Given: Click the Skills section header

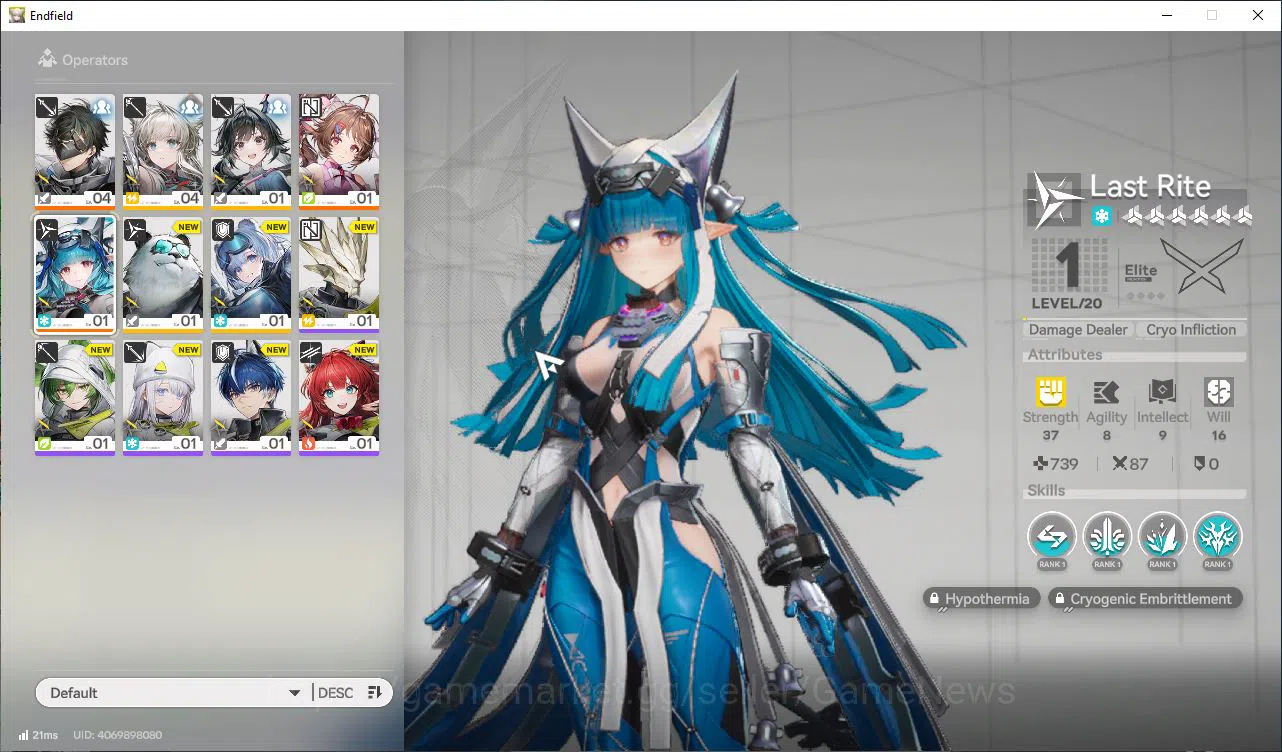Looking at the screenshot, I should (x=1046, y=491).
